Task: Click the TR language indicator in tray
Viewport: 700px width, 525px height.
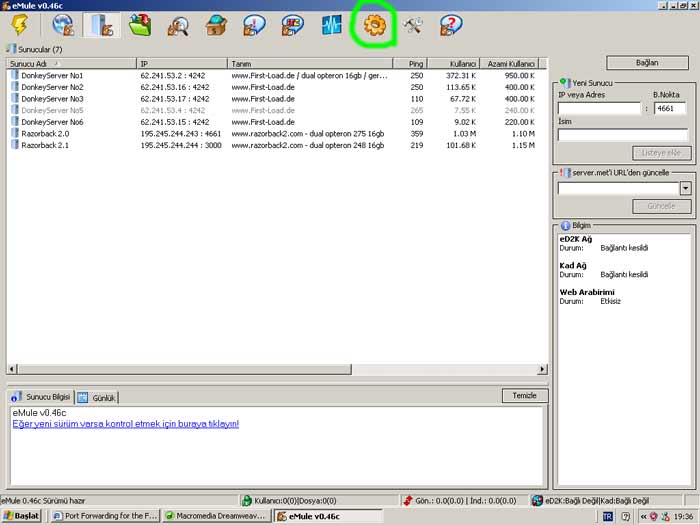Action: [x=608, y=517]
